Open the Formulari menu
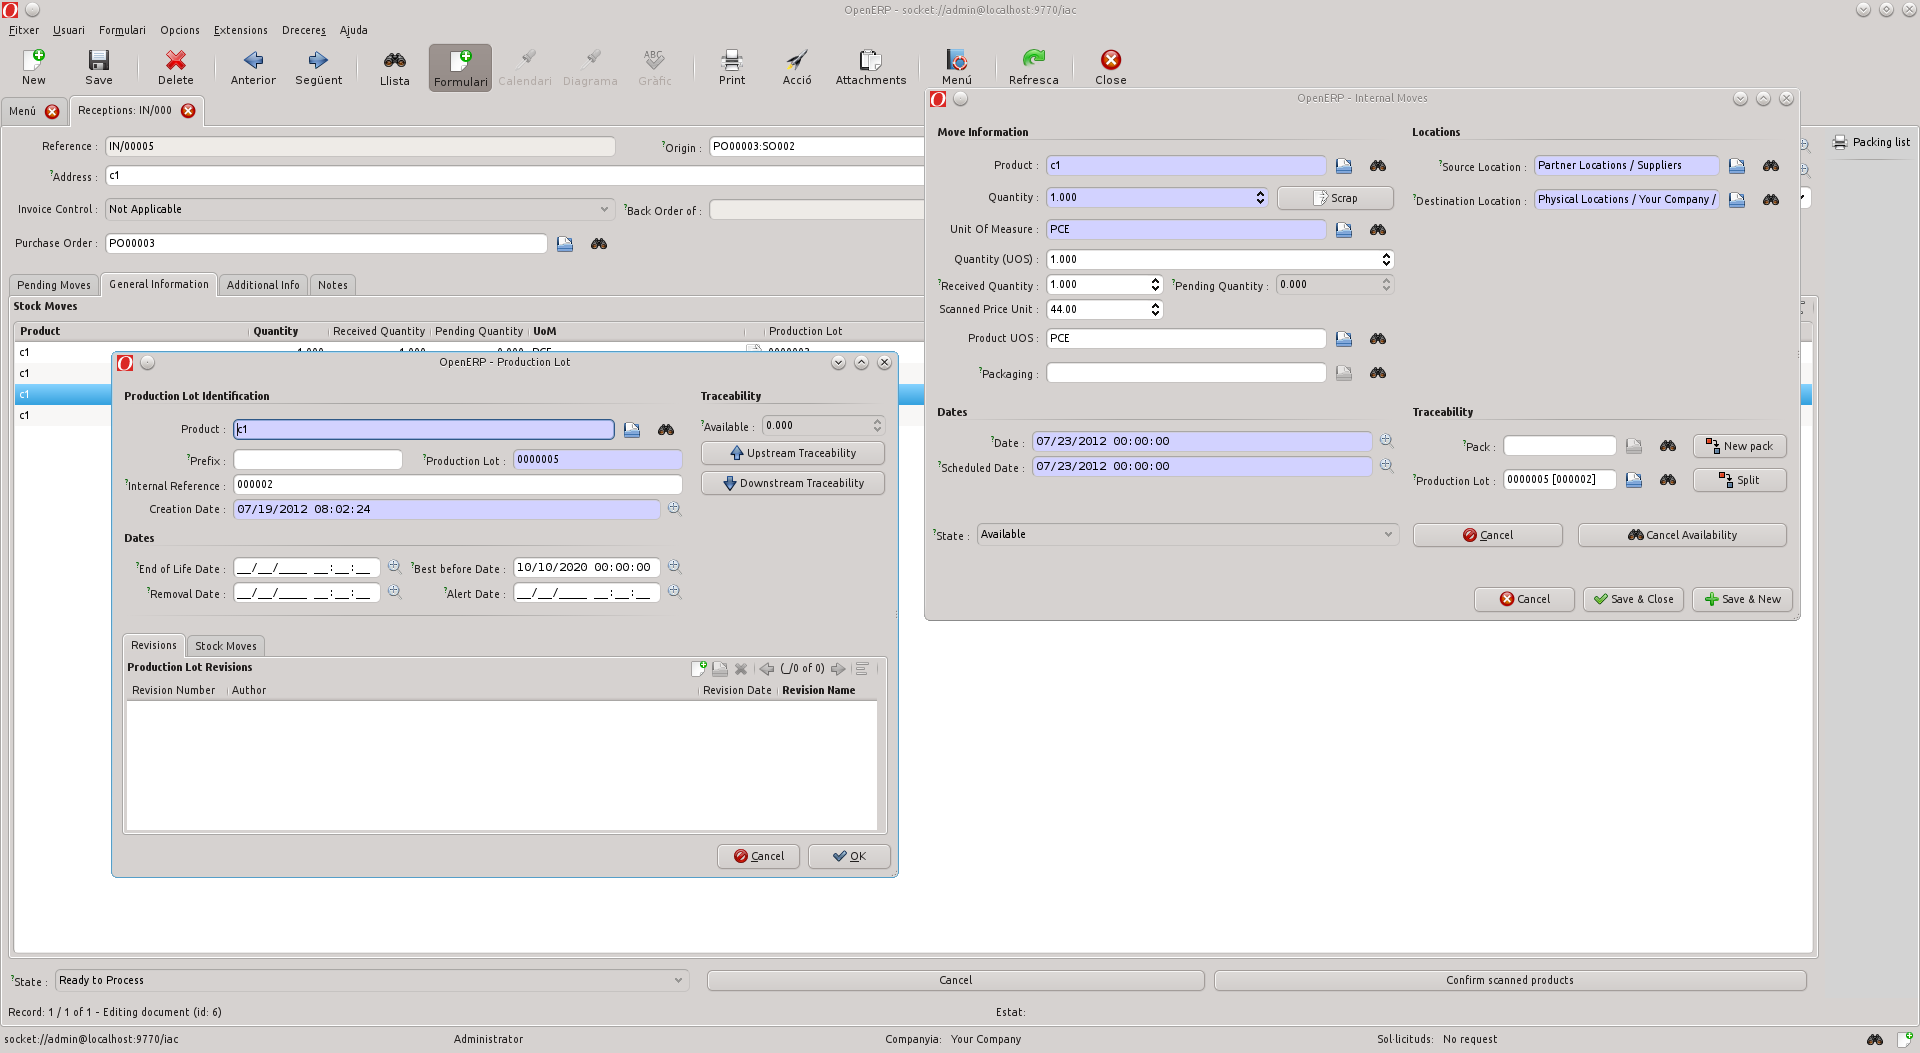1920x1053 pixels. [122, 30]
